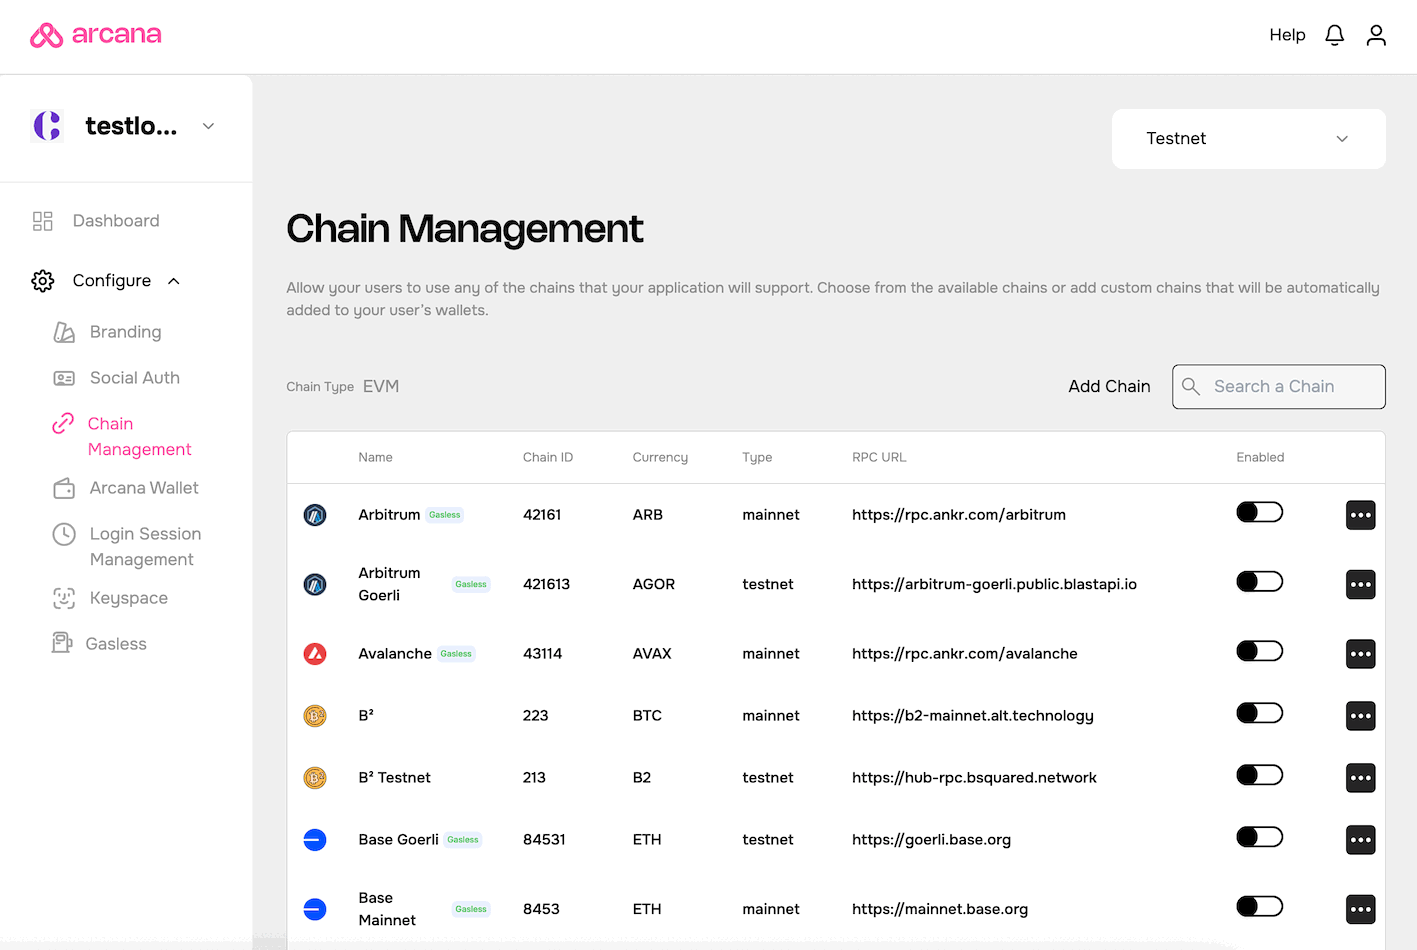
Task: Click the testlo app logo icon
Action: 47,126
